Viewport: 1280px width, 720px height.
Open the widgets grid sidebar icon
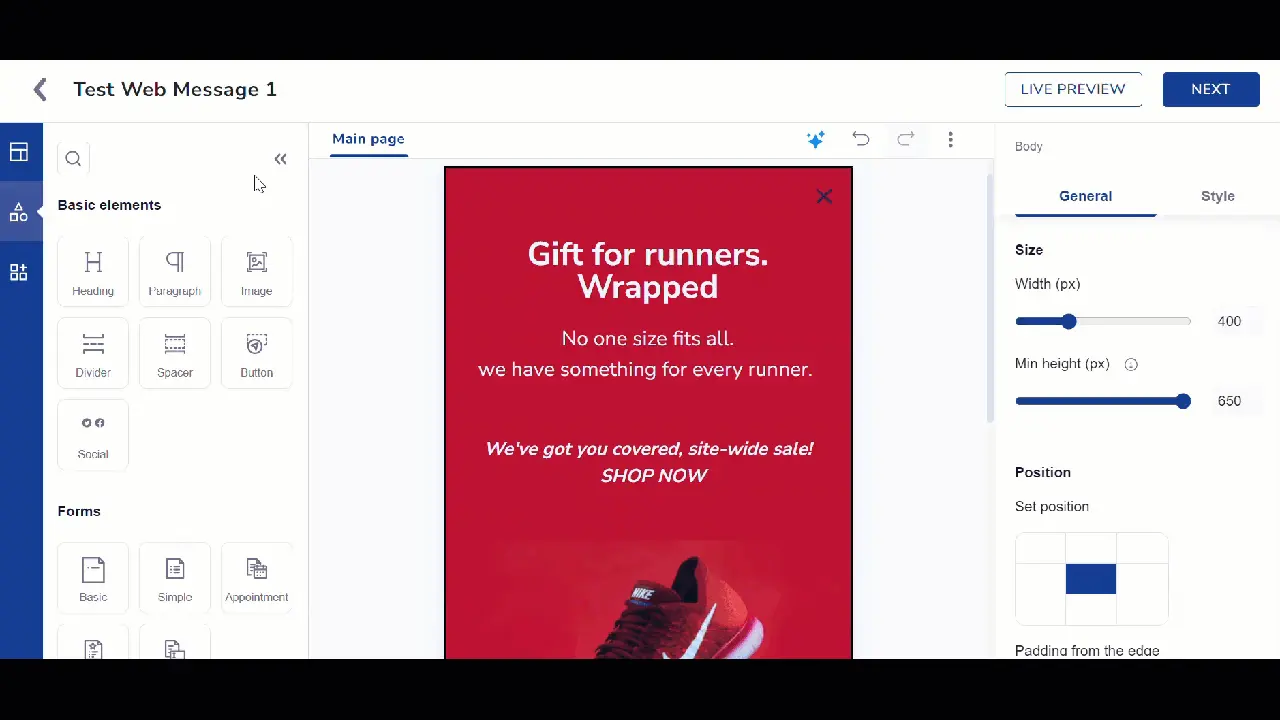(19, 272)
